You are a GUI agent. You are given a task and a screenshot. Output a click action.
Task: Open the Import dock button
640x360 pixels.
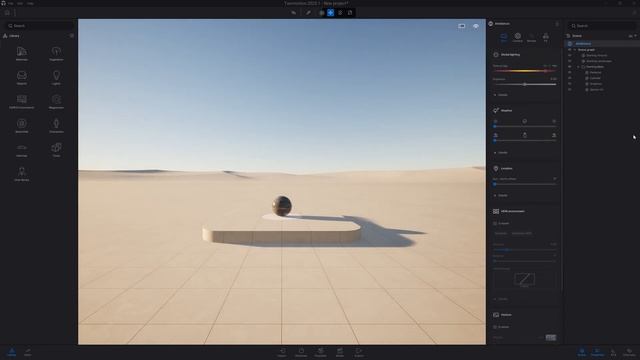click(x=282, y=352)
